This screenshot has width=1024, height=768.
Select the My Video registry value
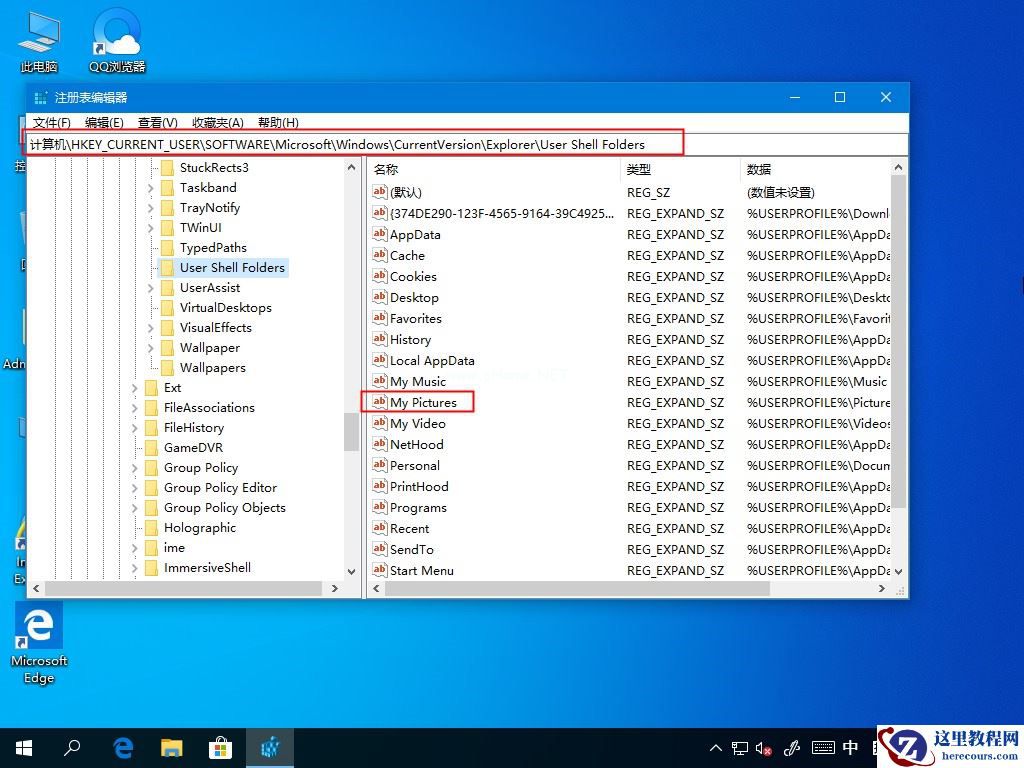coord(417,423)
